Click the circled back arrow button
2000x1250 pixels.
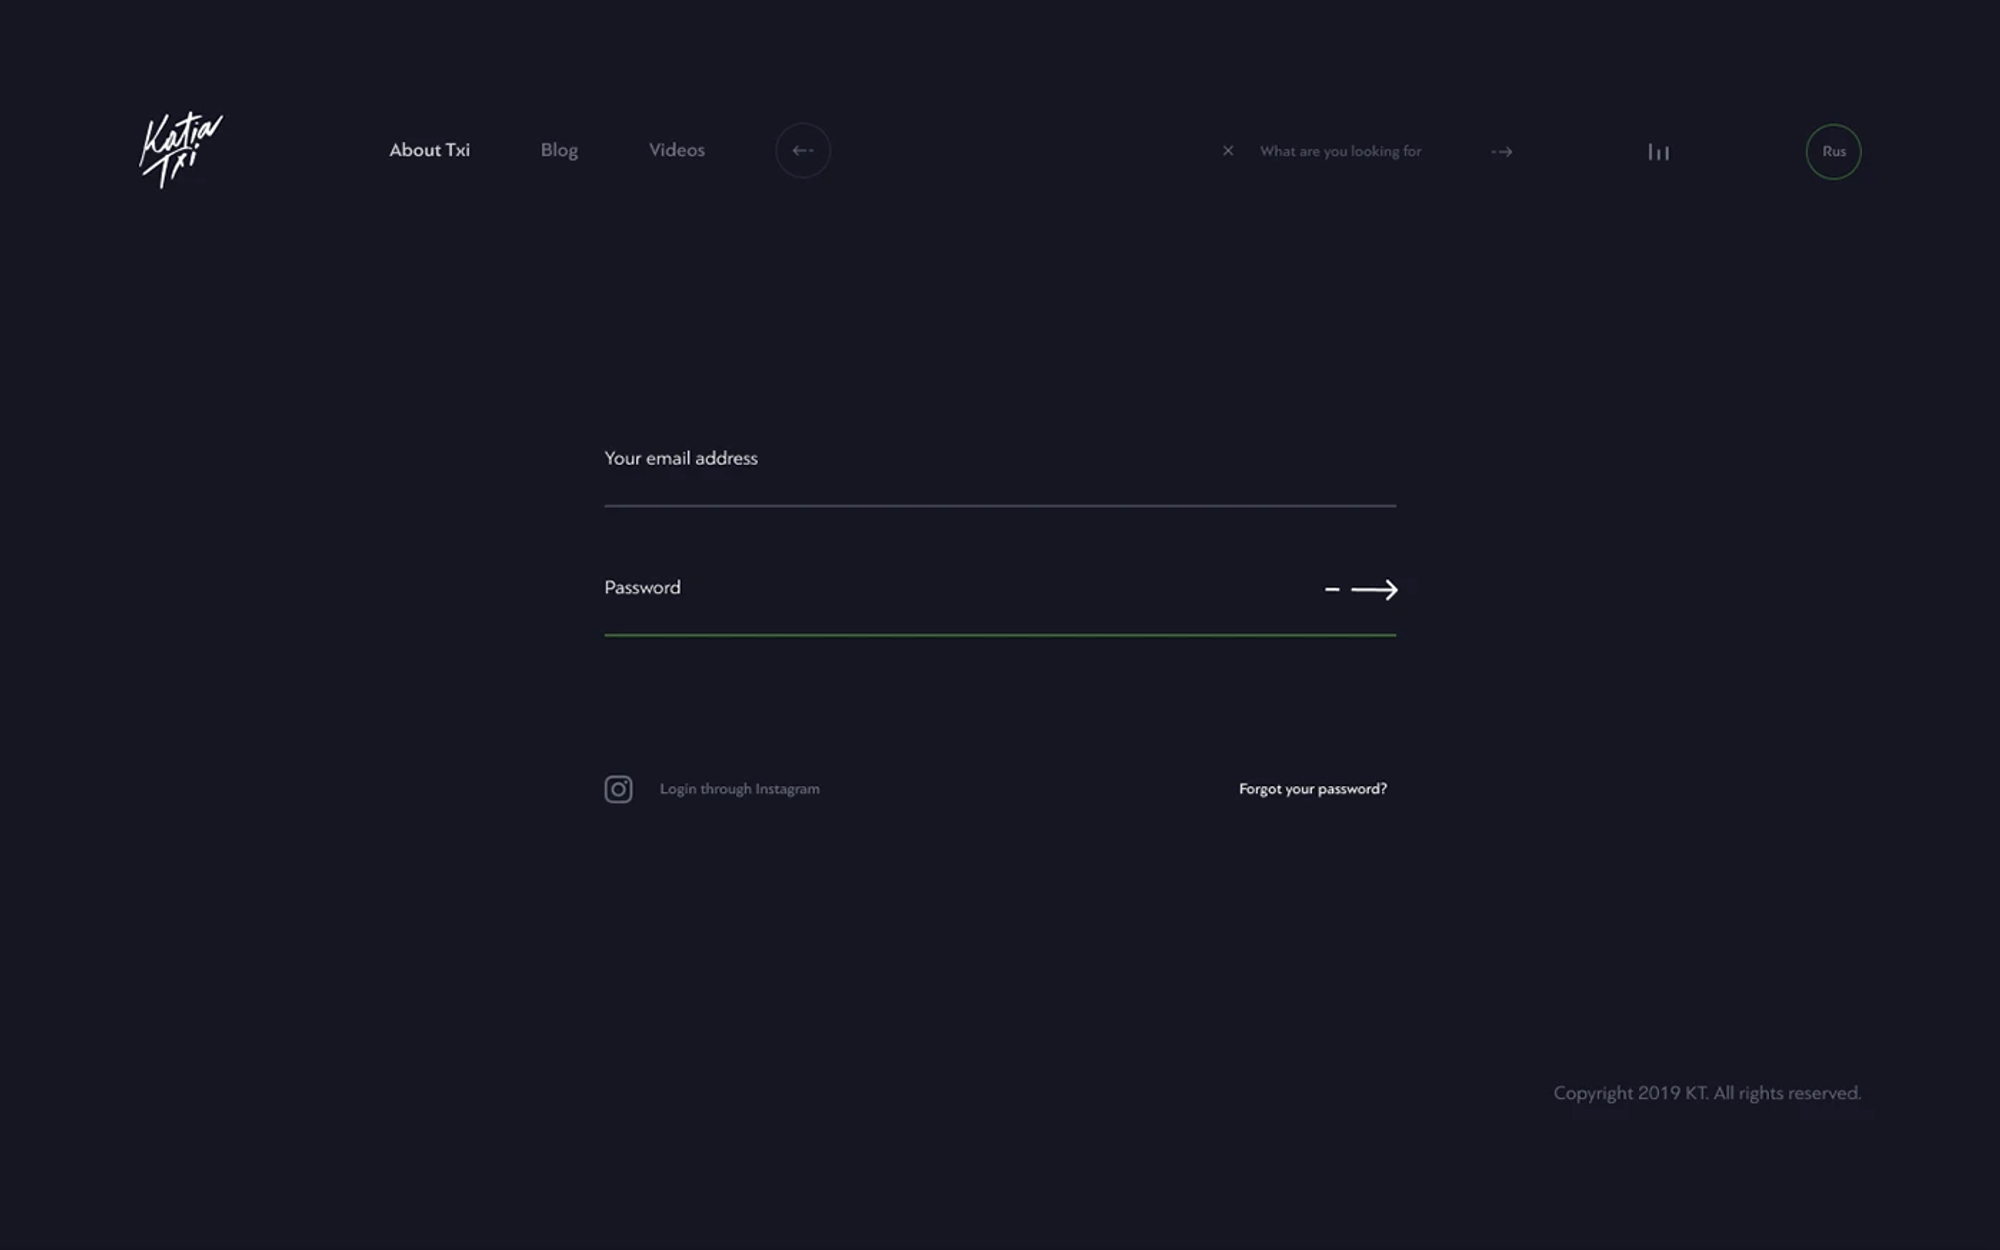[x=803, y=151]
